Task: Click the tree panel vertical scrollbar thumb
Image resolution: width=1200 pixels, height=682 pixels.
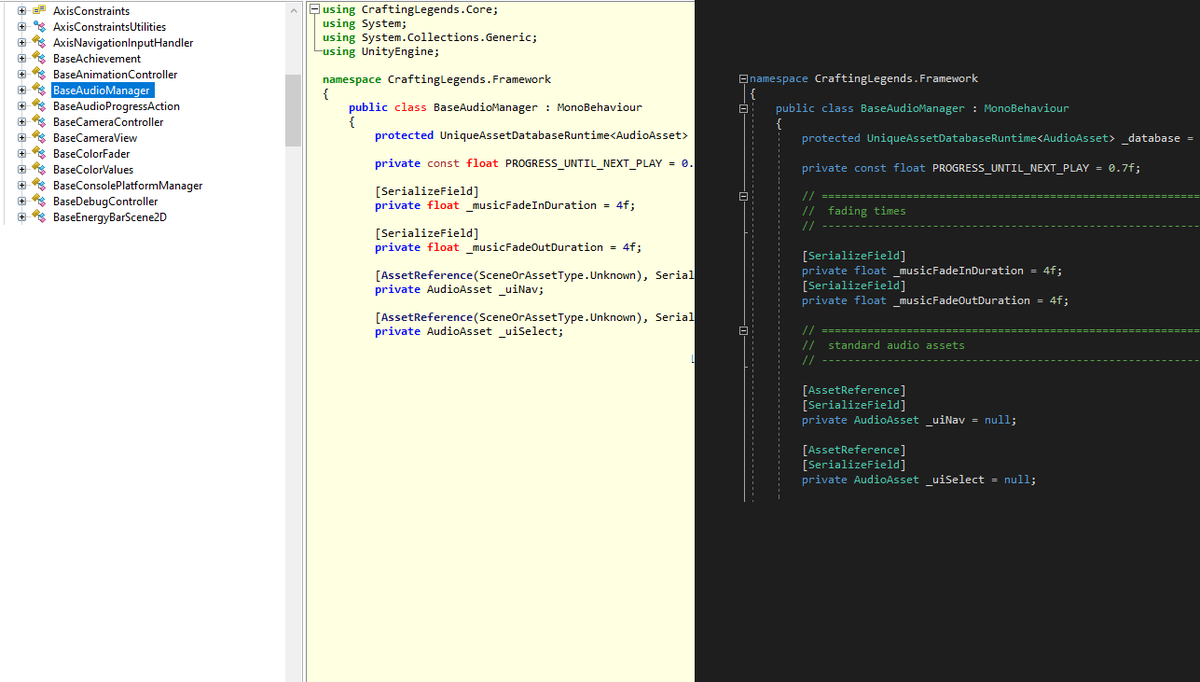Action: 293,111
